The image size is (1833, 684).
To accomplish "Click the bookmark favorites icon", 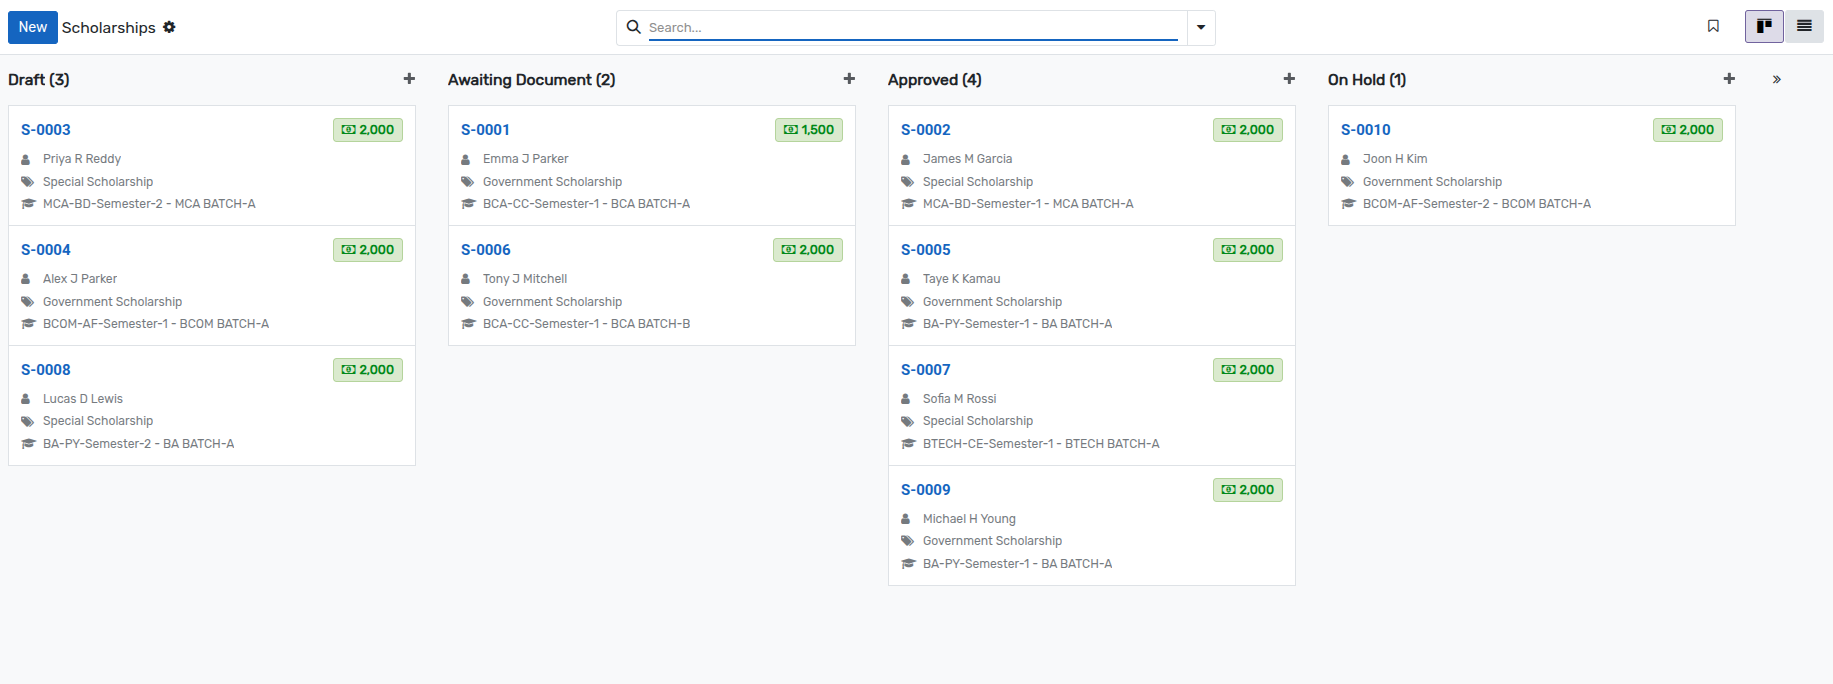I will [1713, 26].
